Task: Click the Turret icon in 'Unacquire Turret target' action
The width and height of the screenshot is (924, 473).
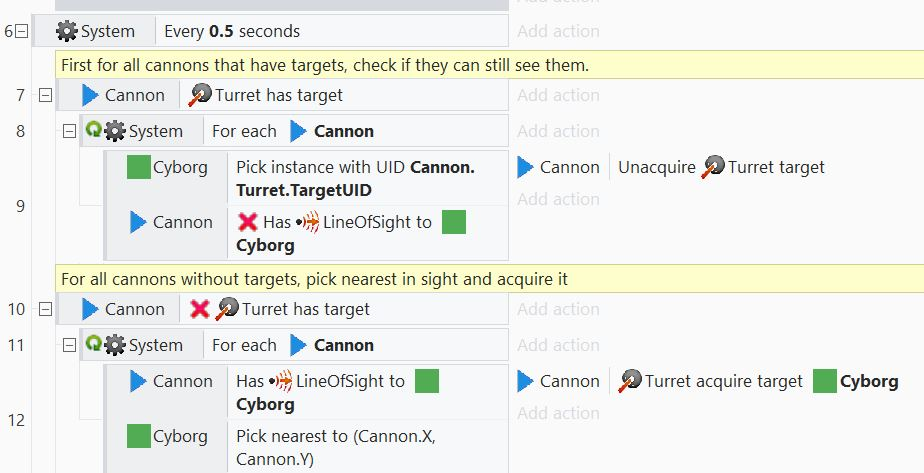Action: click(712, 167)
